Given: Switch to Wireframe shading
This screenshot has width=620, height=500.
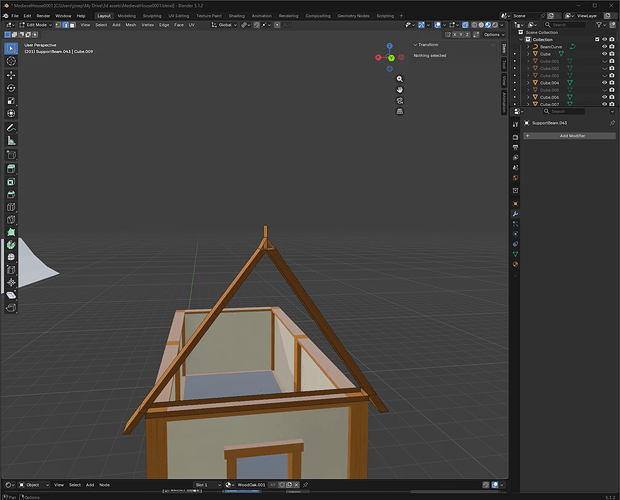Looking at the screenshot, I should [x=474, y=25].
